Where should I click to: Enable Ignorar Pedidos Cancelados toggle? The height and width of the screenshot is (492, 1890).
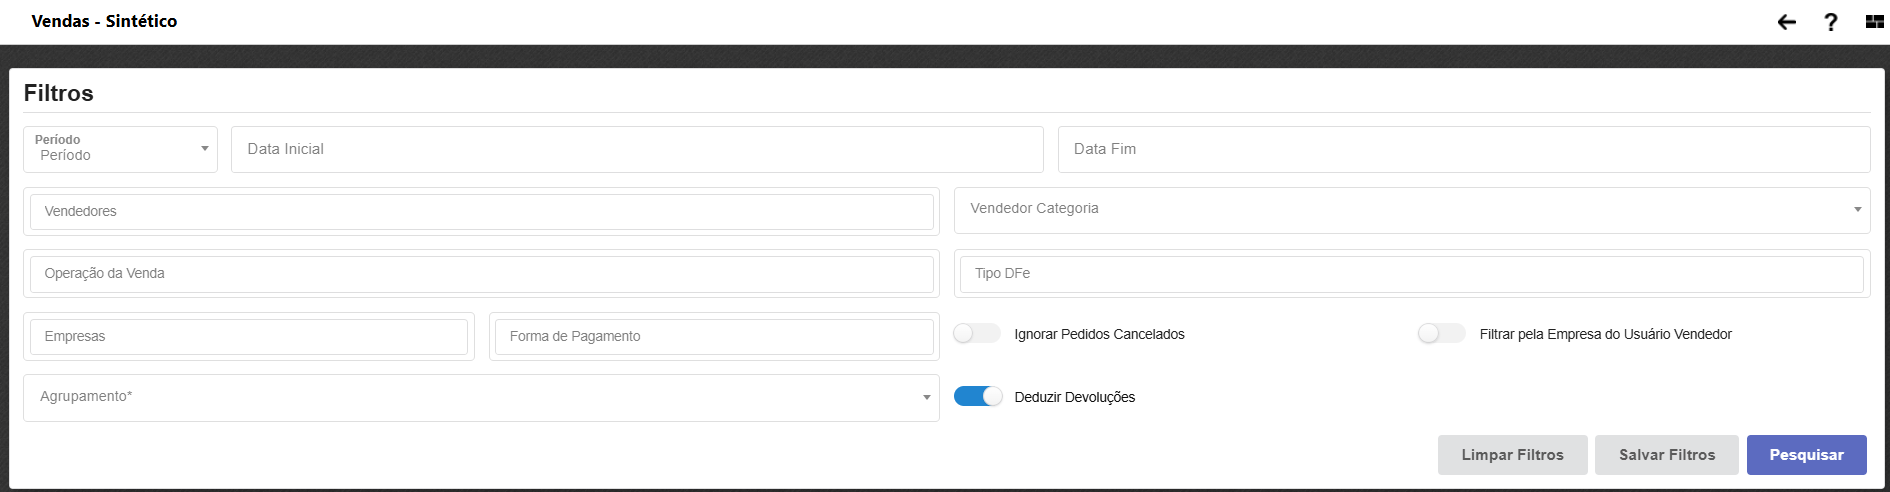coord(977,334)
